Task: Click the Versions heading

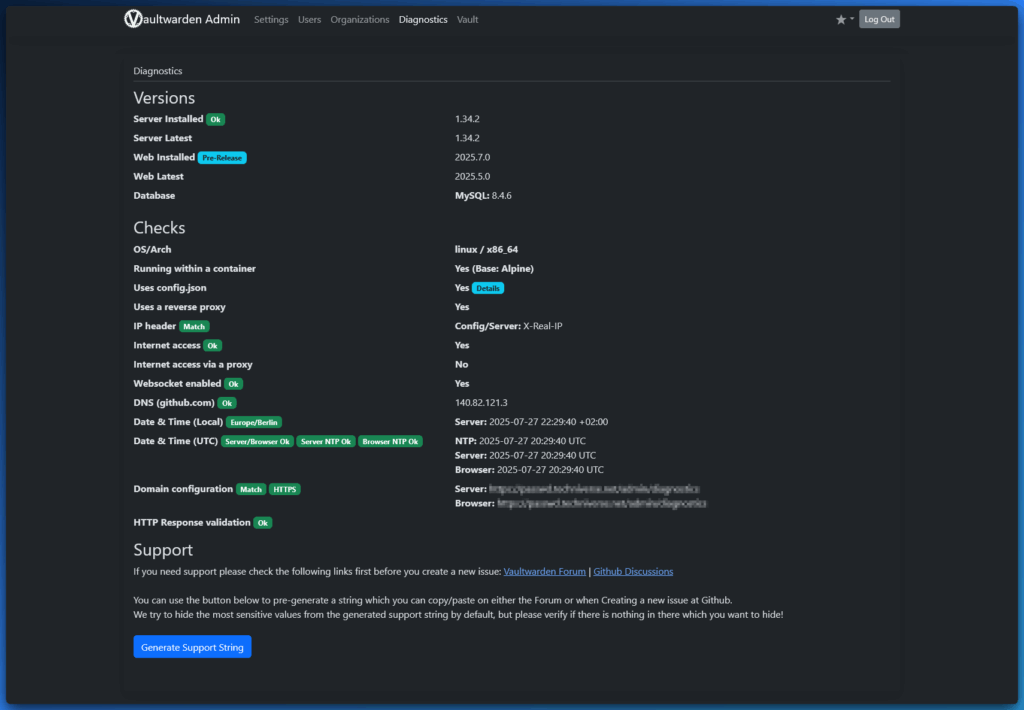Action: (x=164, y=98)
